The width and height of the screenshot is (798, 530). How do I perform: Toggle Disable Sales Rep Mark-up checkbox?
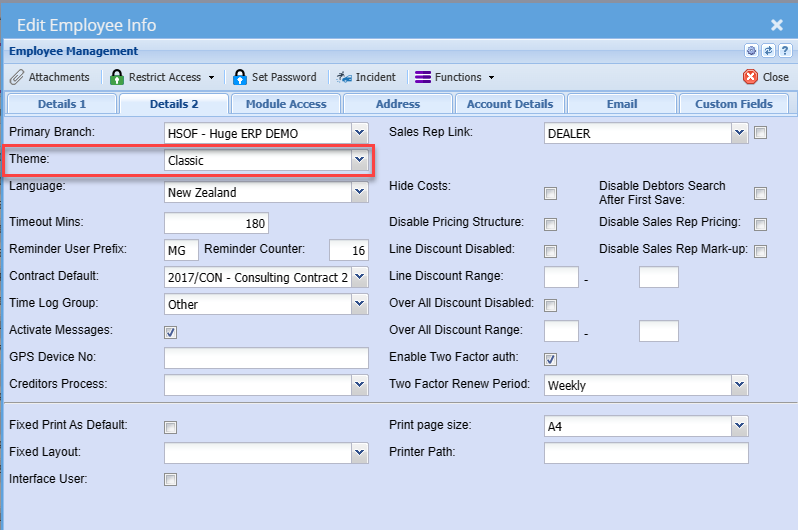760,252
